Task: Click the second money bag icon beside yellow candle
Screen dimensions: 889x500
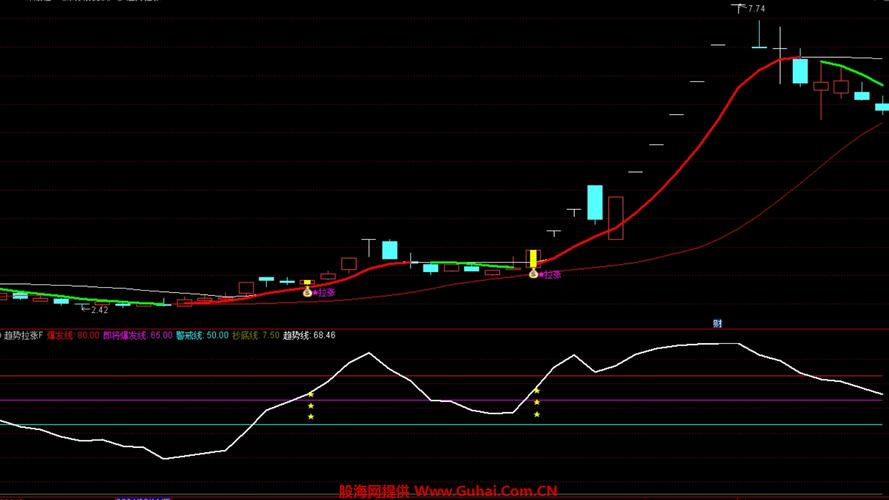Action: click(x=533, y=273)
